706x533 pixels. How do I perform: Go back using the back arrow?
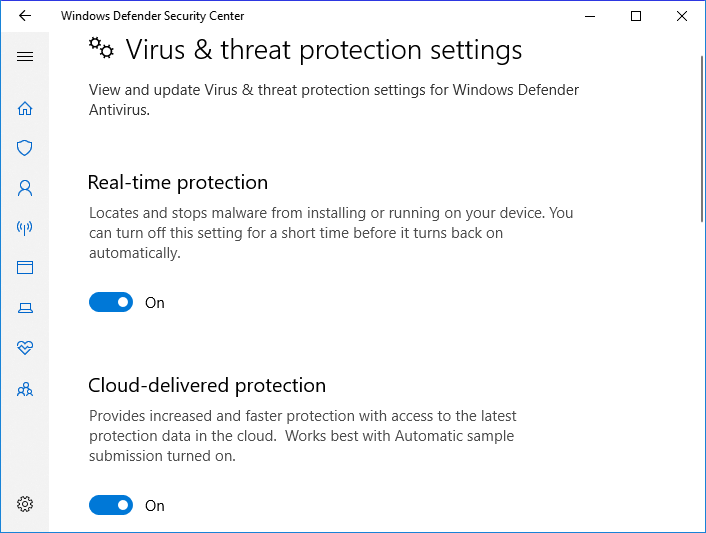click(x=25, y=16)
